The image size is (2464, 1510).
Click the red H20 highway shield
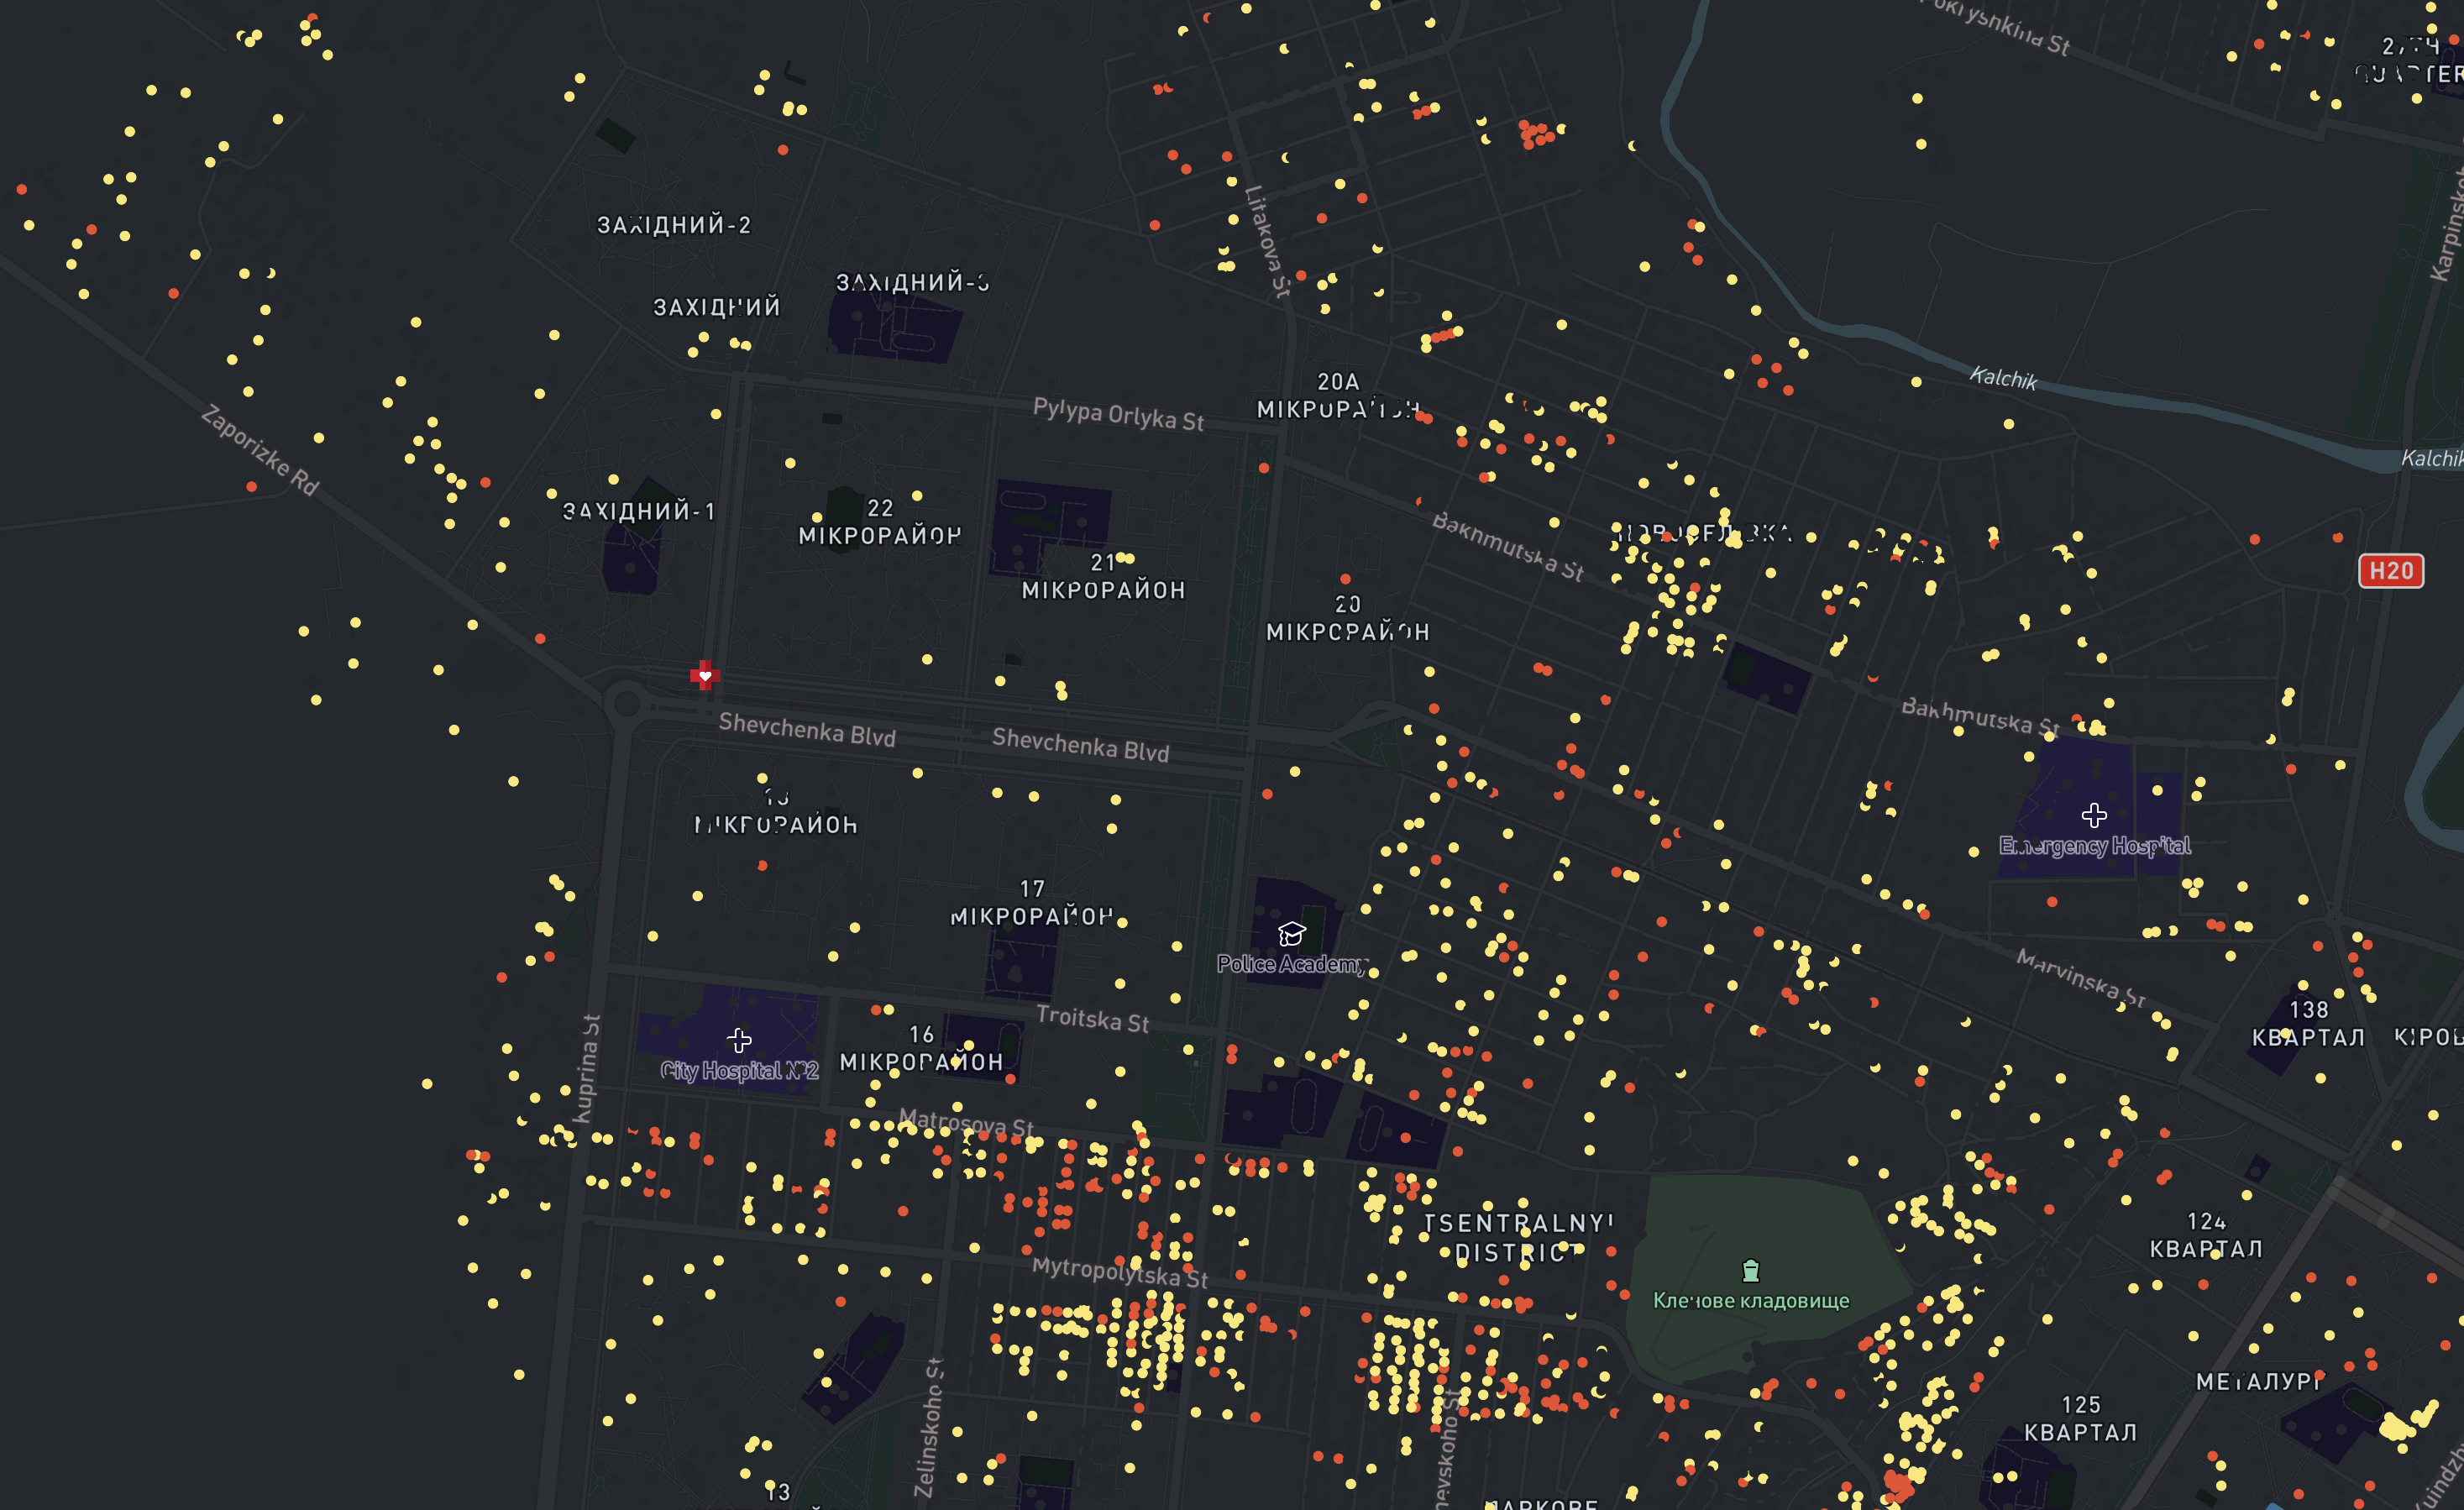(2390, 571)
